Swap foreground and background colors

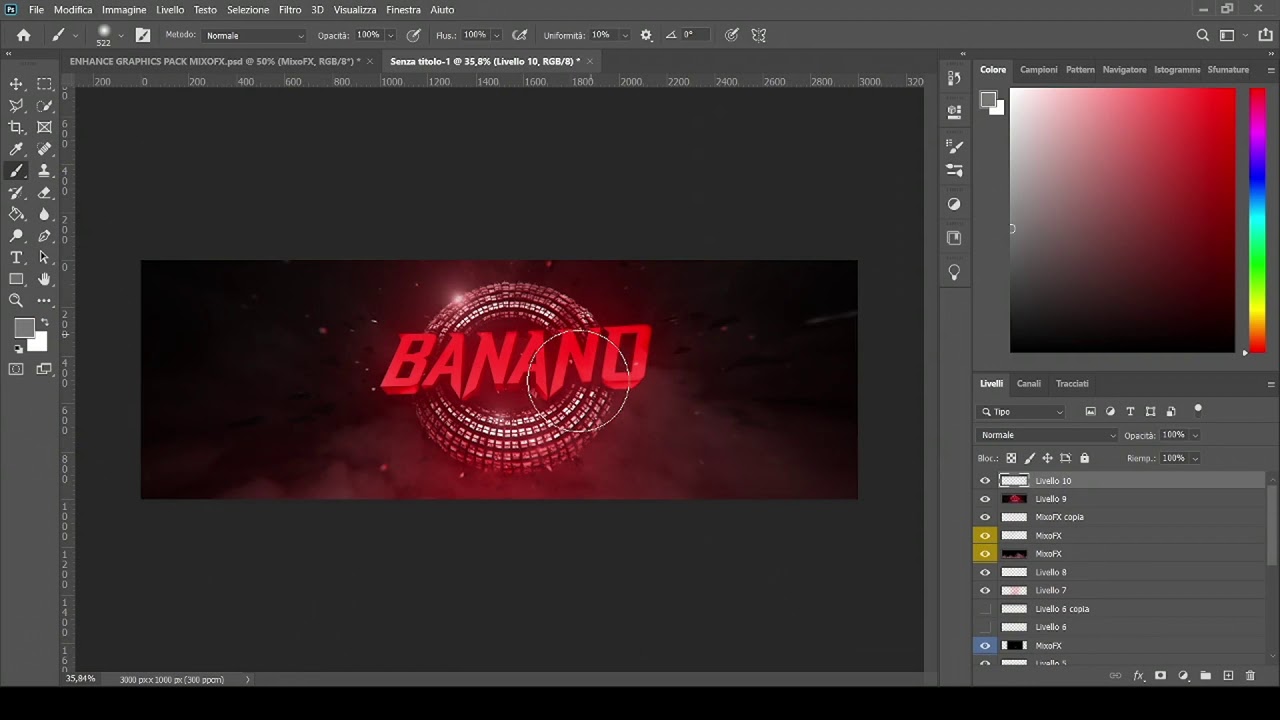[44, 323]
